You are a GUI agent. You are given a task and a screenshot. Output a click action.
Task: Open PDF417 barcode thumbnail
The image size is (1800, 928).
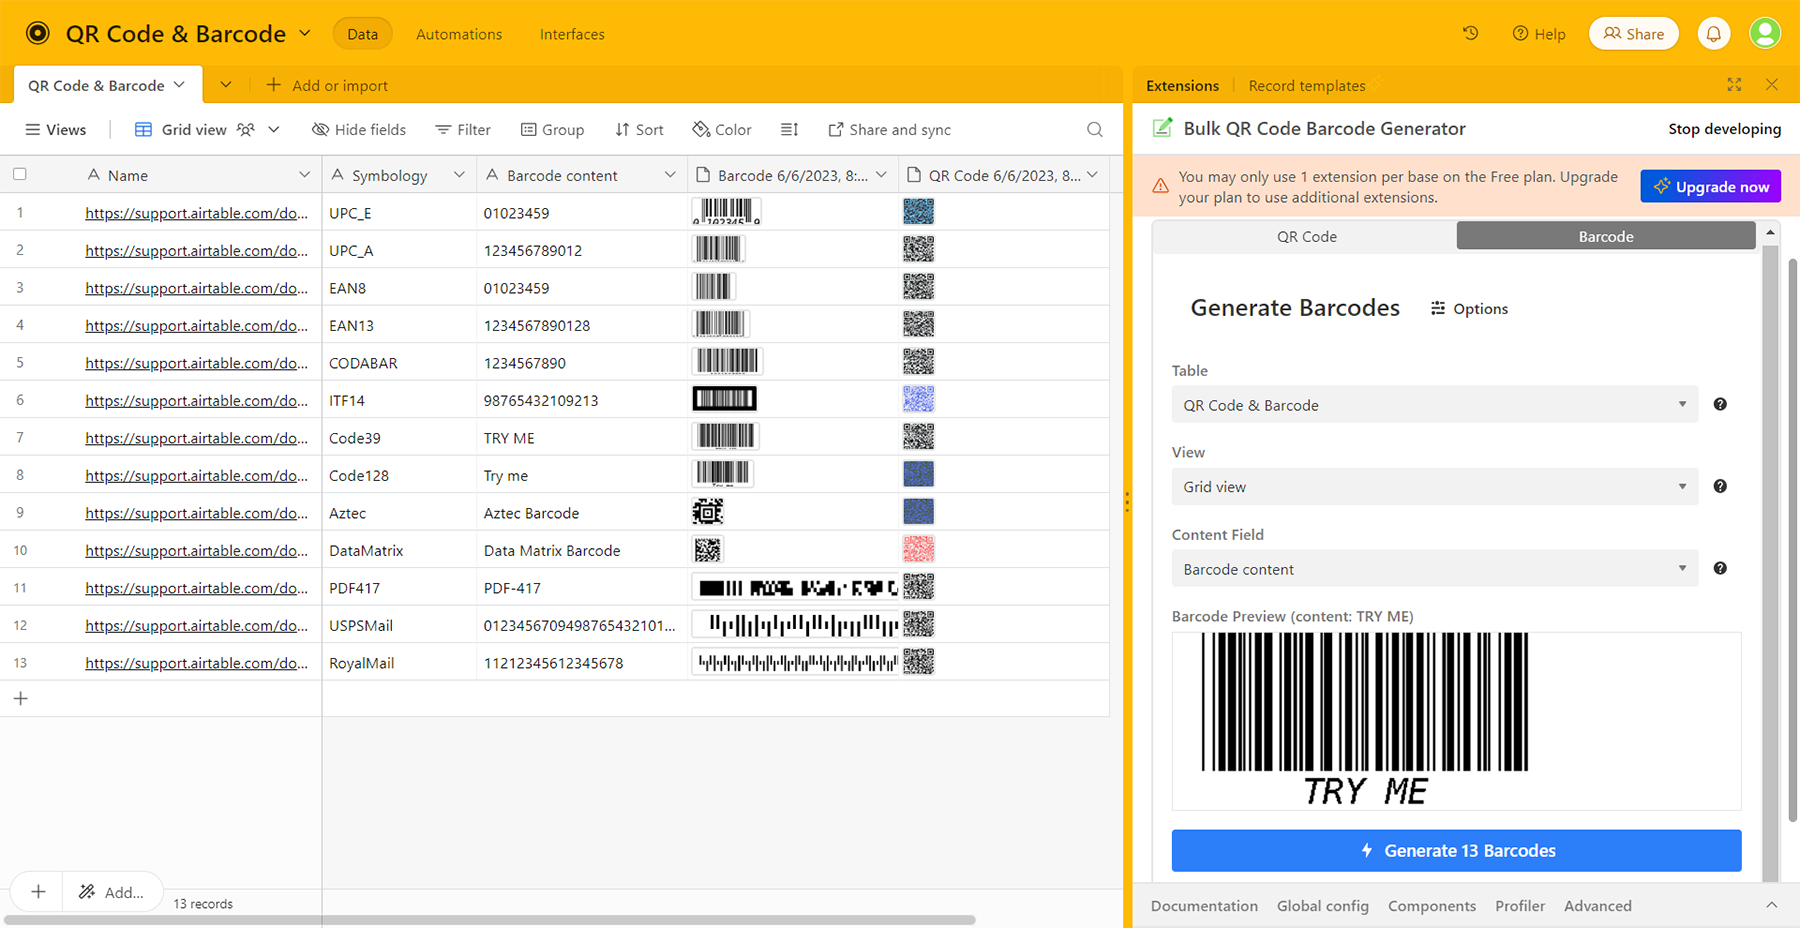tap(796, 587)
